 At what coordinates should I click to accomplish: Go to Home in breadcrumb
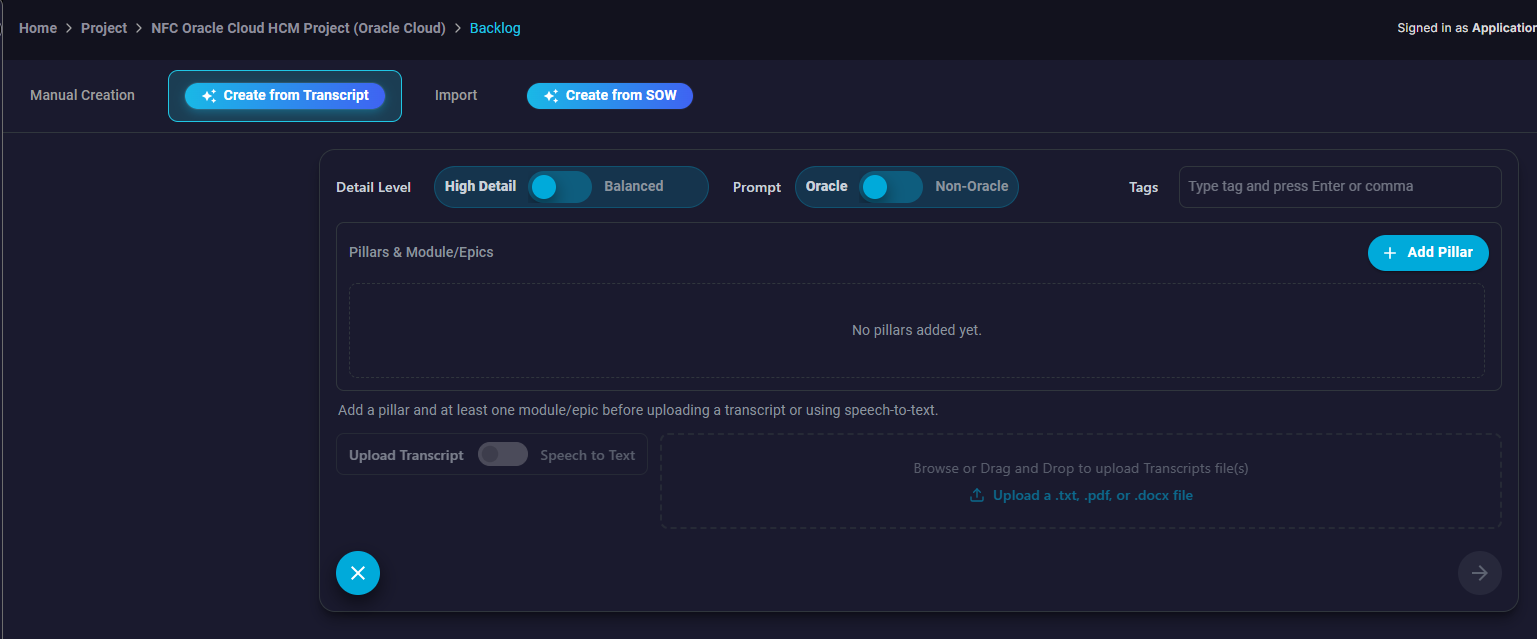pyautogui.click(x=38, y=28)
